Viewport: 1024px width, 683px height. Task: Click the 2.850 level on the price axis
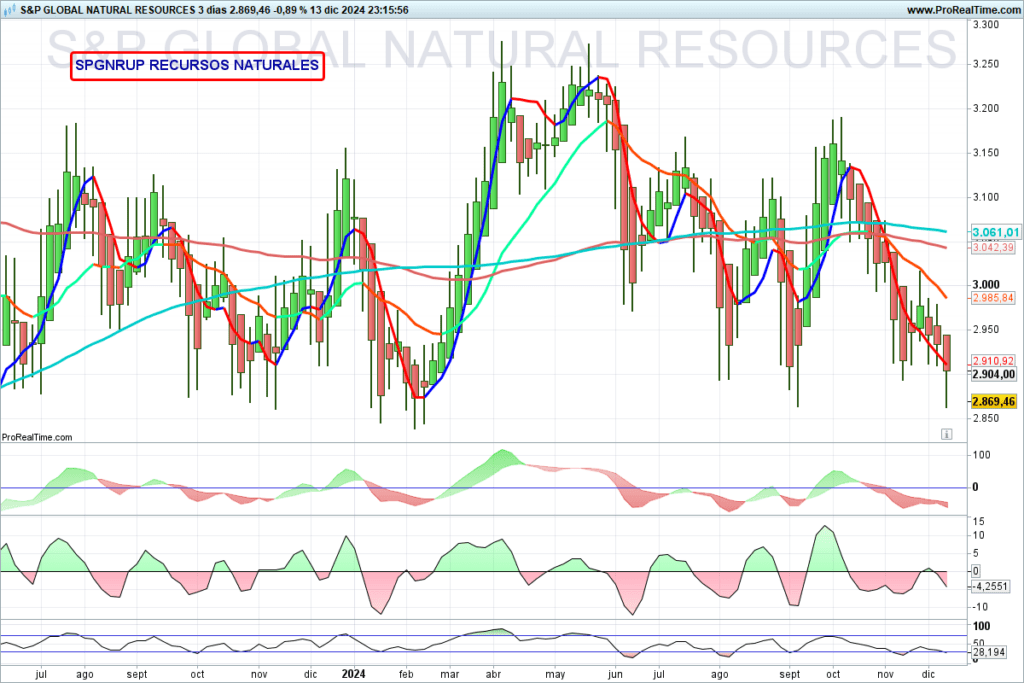(986, 418)
